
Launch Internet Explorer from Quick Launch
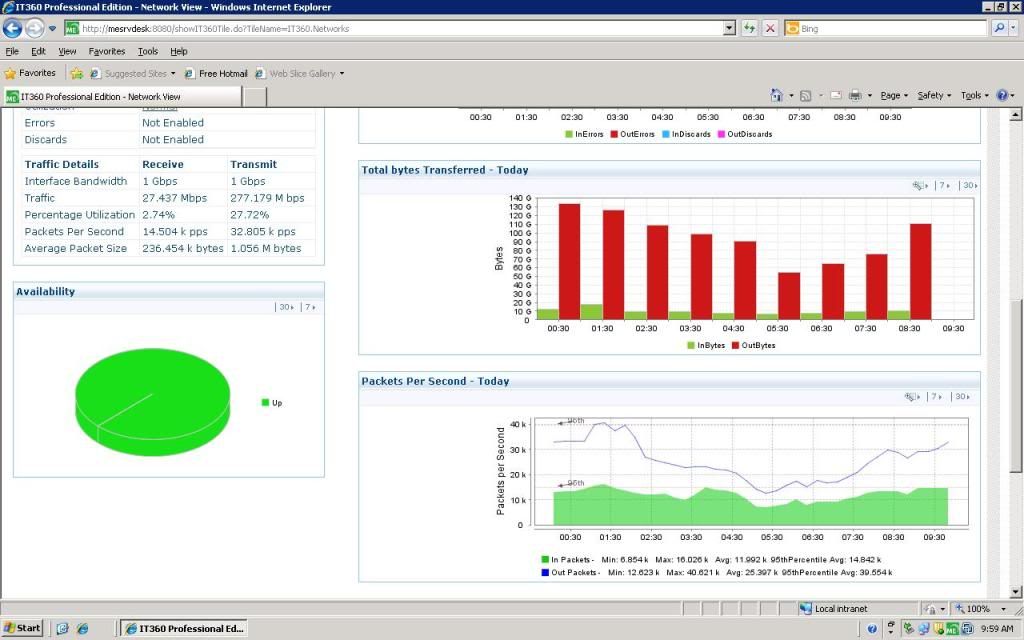click(82, 628)
